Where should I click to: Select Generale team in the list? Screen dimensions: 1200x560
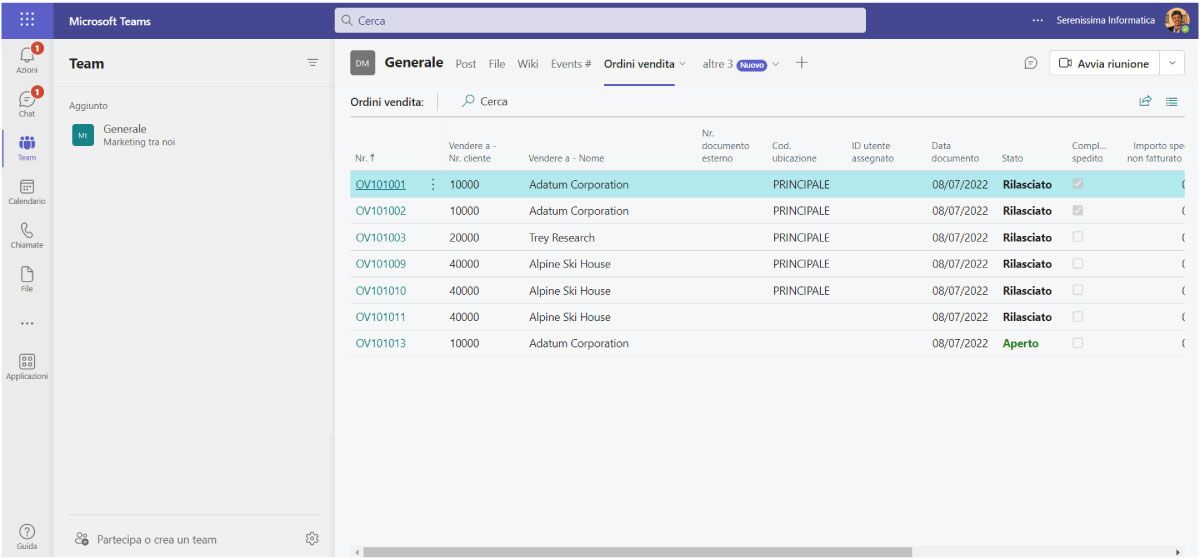pyautogui.click(x=192, y=135)
